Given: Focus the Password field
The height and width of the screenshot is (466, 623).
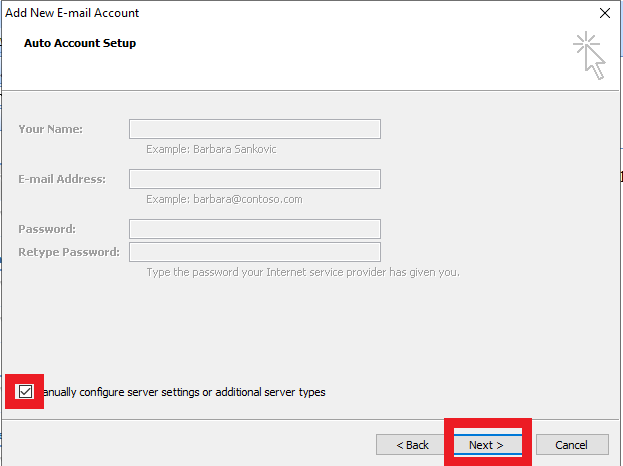Looking at the screenshot, I should pyautogui.click(x=254, y=229).
